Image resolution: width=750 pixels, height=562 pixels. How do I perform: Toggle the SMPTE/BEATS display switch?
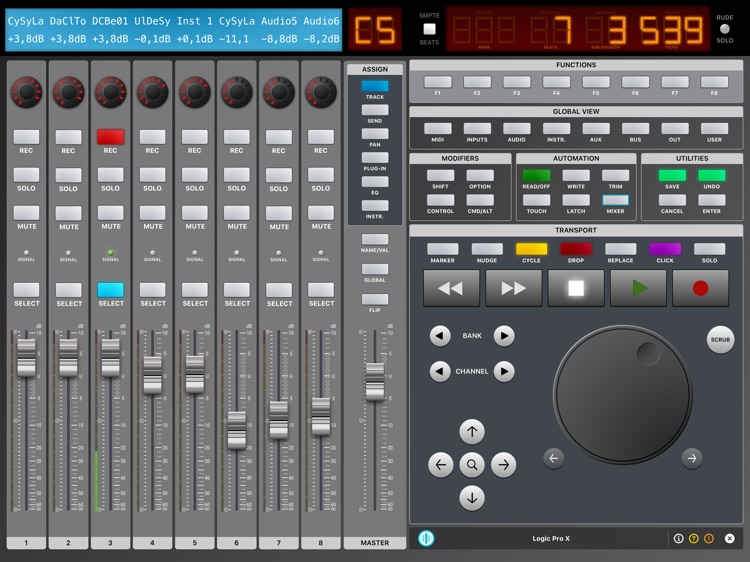pos(429,29)
